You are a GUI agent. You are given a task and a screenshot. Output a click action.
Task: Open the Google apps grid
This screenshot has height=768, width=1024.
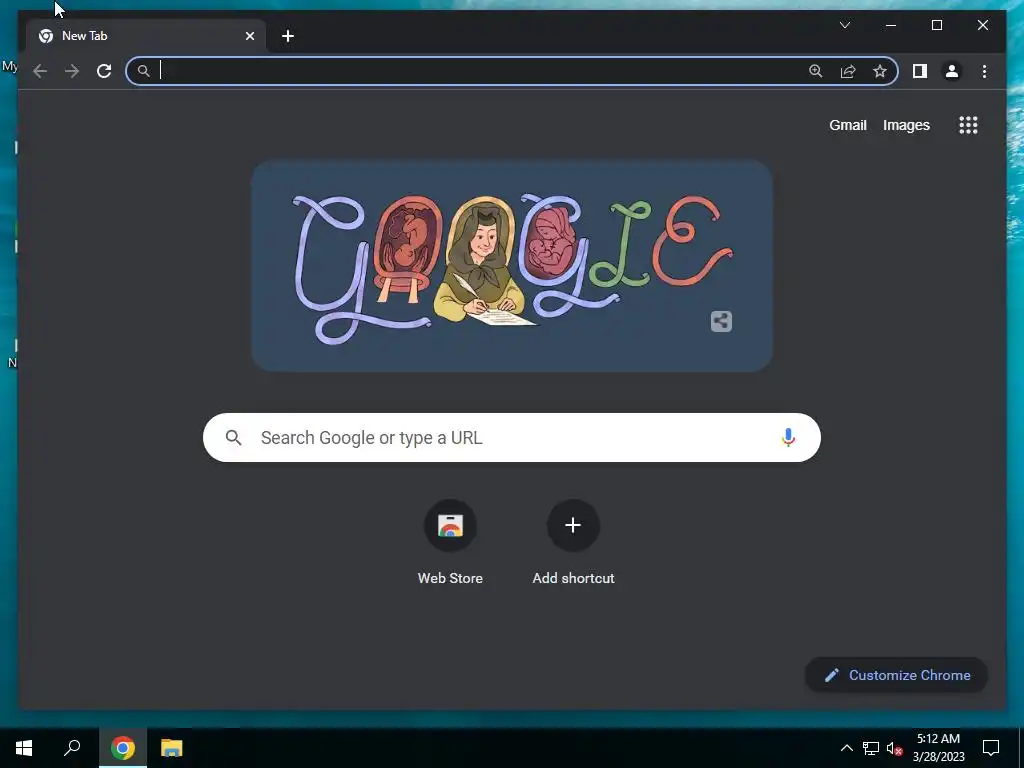pyautogui.click(x=968, y=125)
